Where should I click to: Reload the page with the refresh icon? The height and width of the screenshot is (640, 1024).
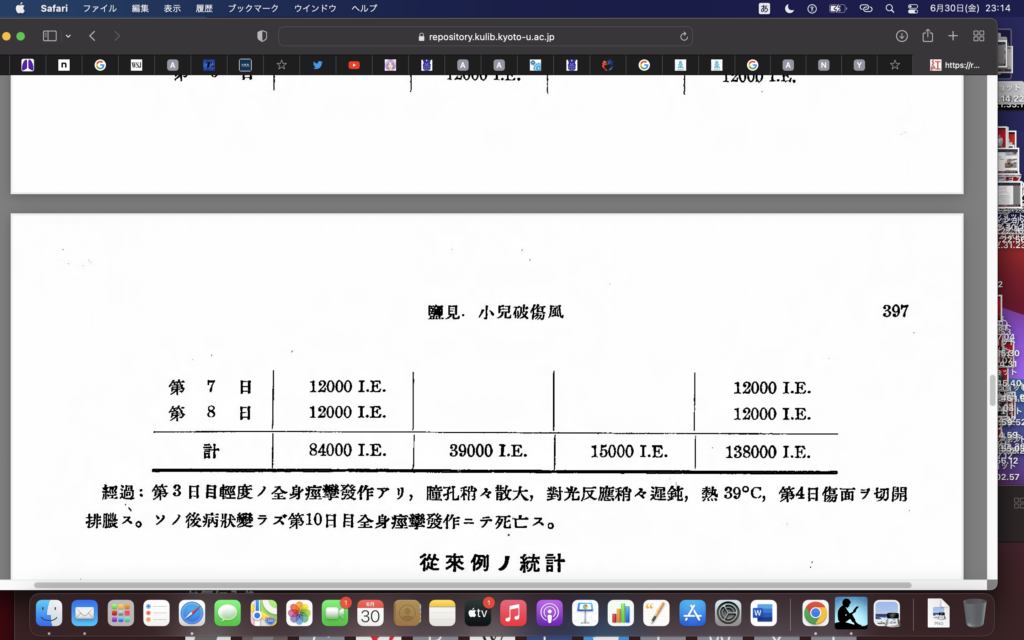(684, 36)
